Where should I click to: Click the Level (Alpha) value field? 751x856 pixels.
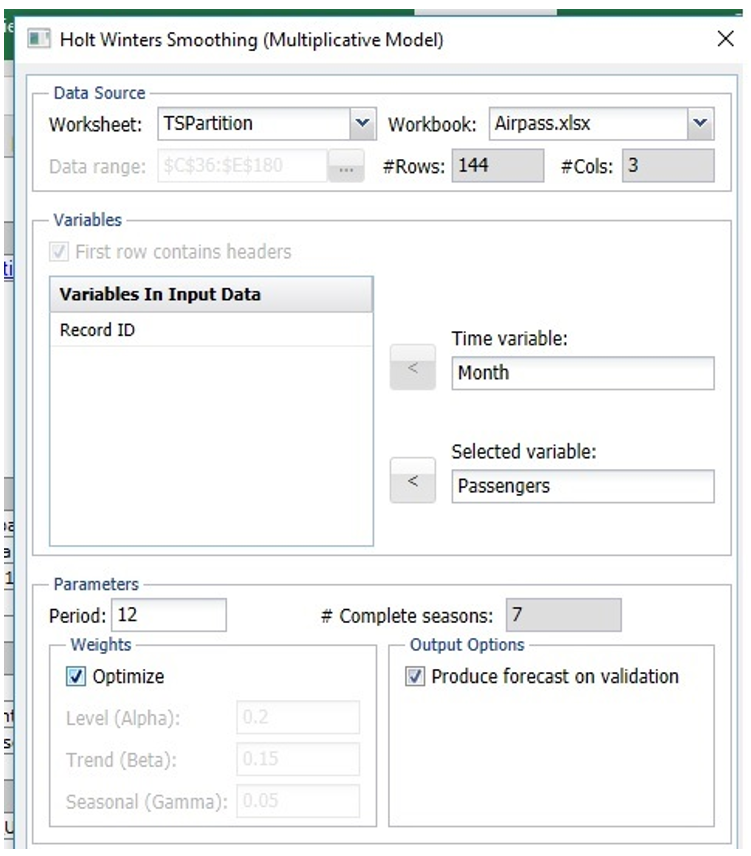pos(298,718)
